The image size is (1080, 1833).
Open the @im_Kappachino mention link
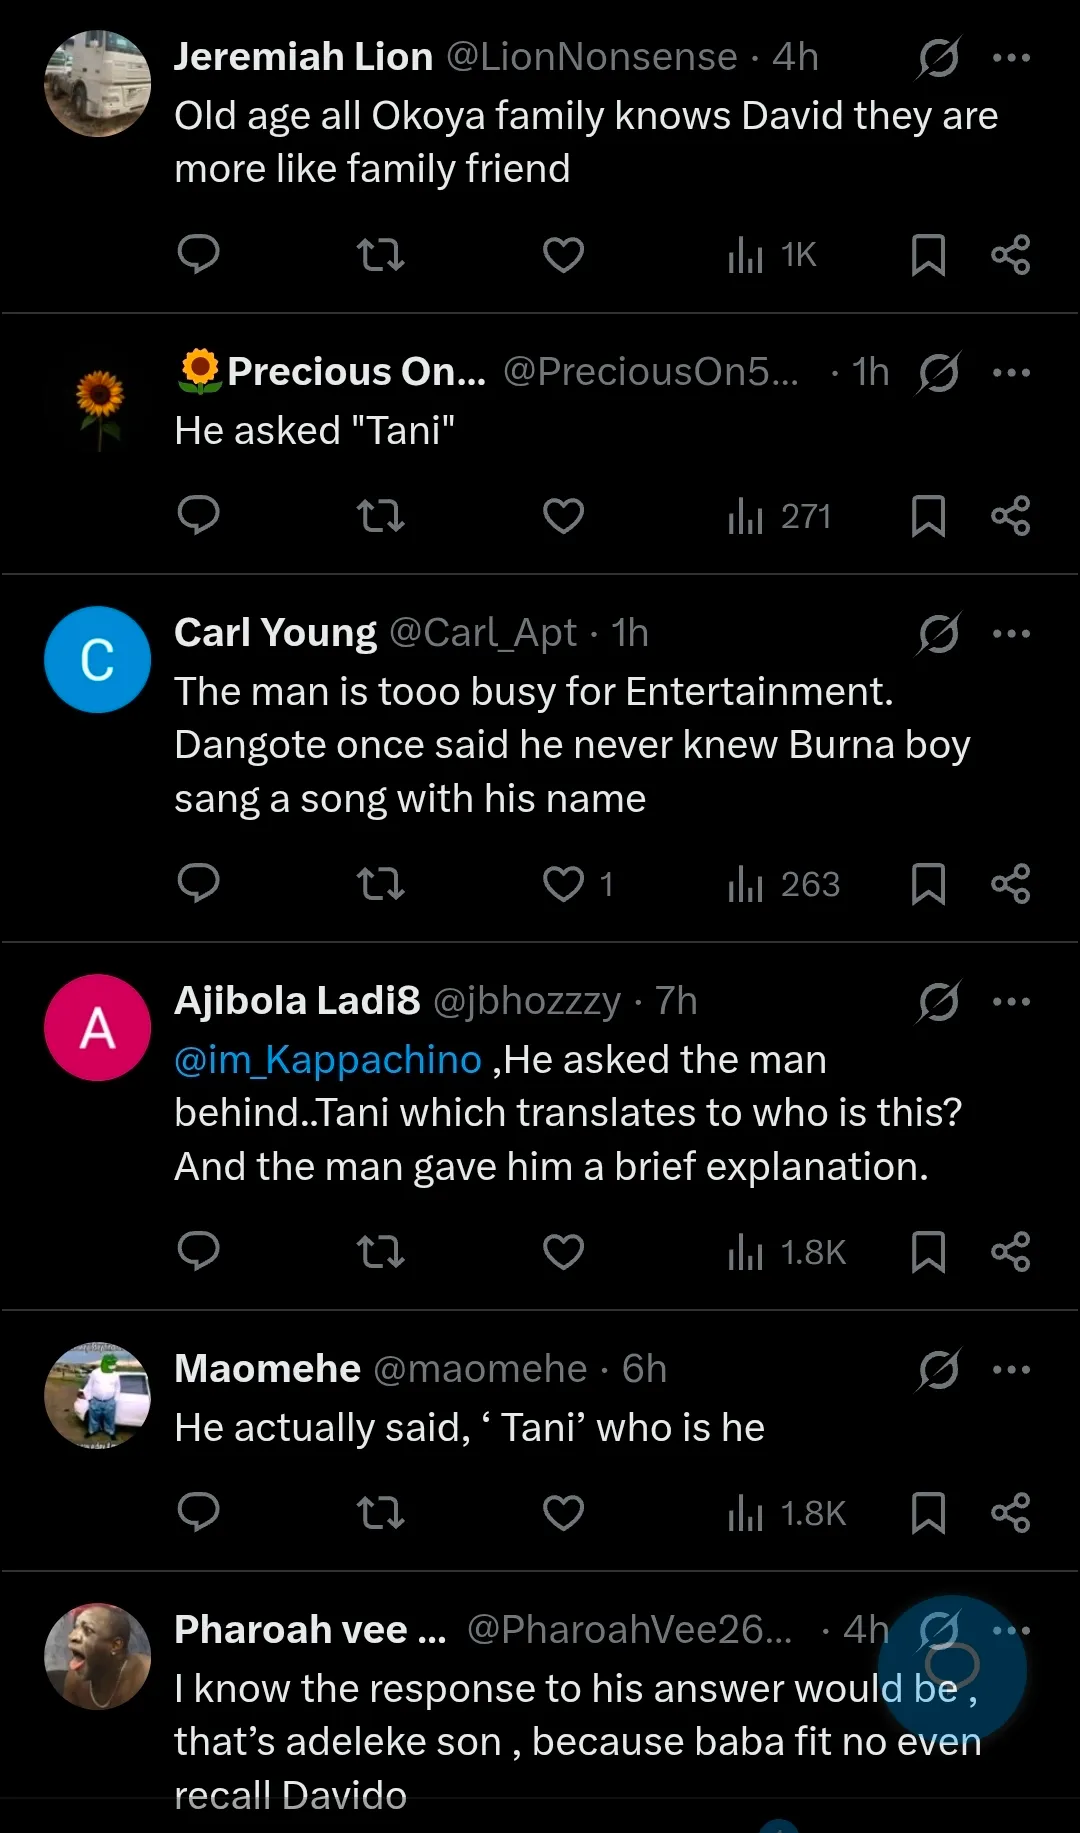click(328, 1060)
